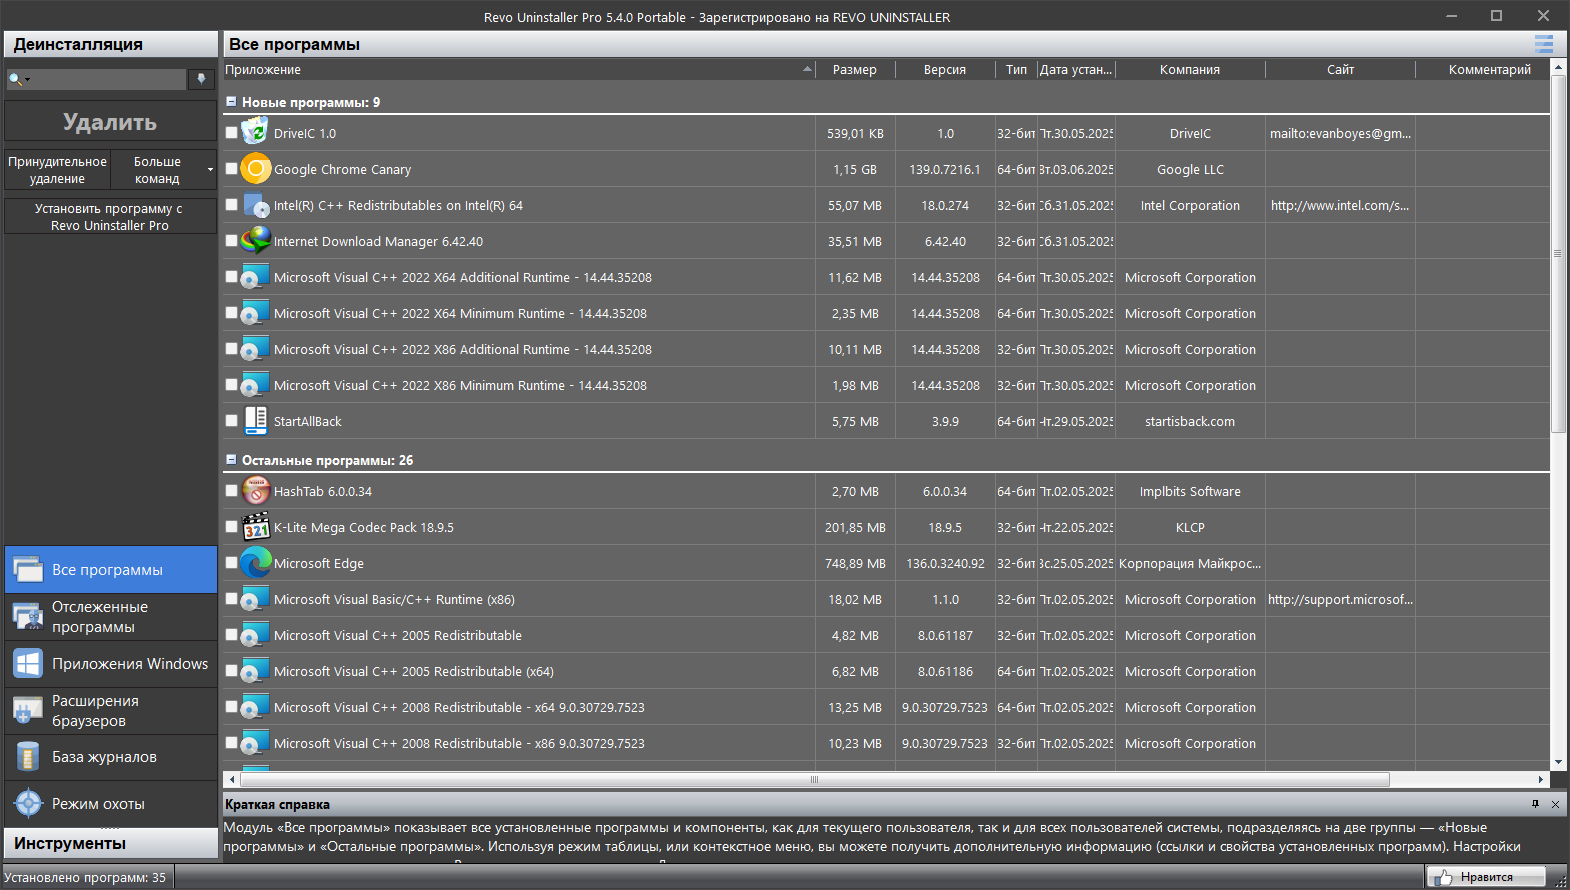1570x890 pixels.
Task: Sort by the Дата установки column header
Action: click(x=1076, y=69)
